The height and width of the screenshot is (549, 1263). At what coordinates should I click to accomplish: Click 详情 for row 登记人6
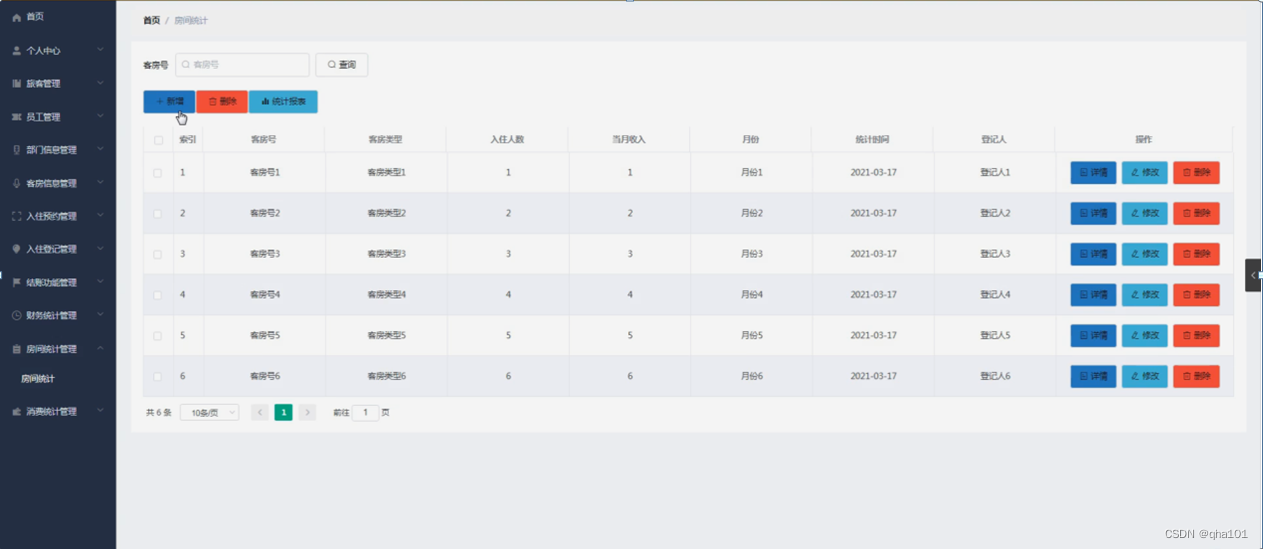click(x=1093, y=376)
